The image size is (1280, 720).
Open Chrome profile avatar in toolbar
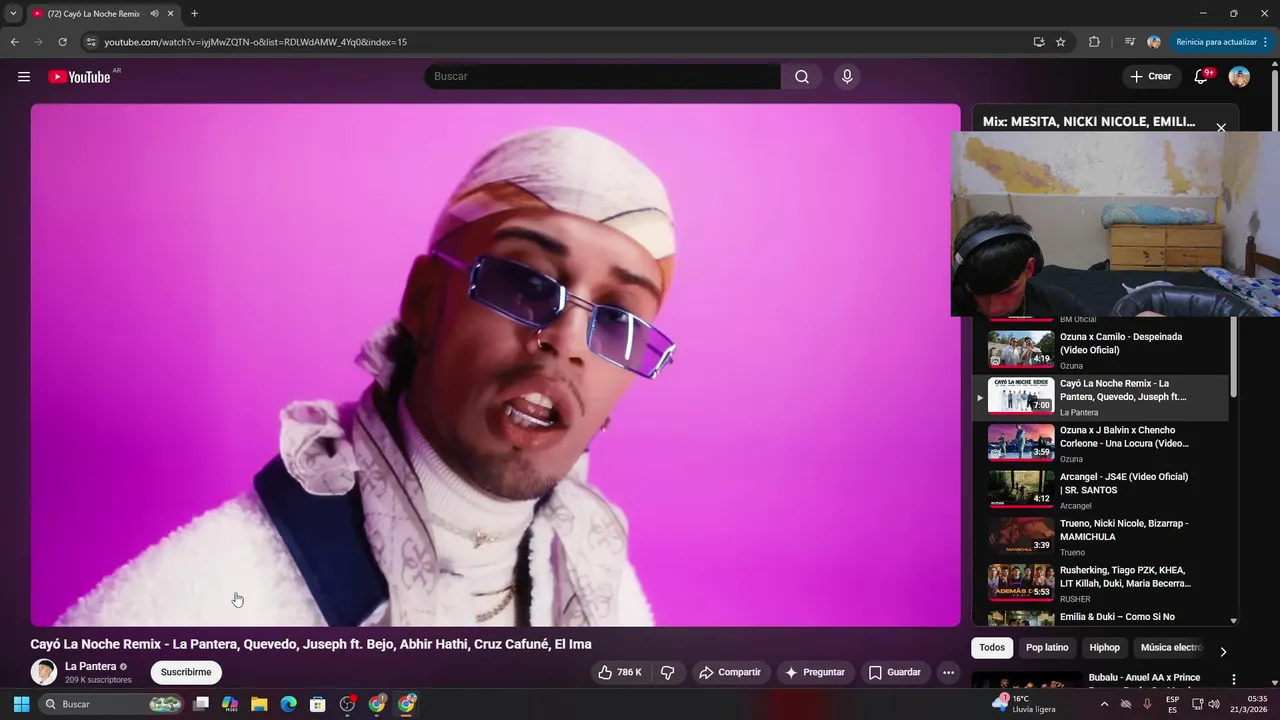[1154, 42]
